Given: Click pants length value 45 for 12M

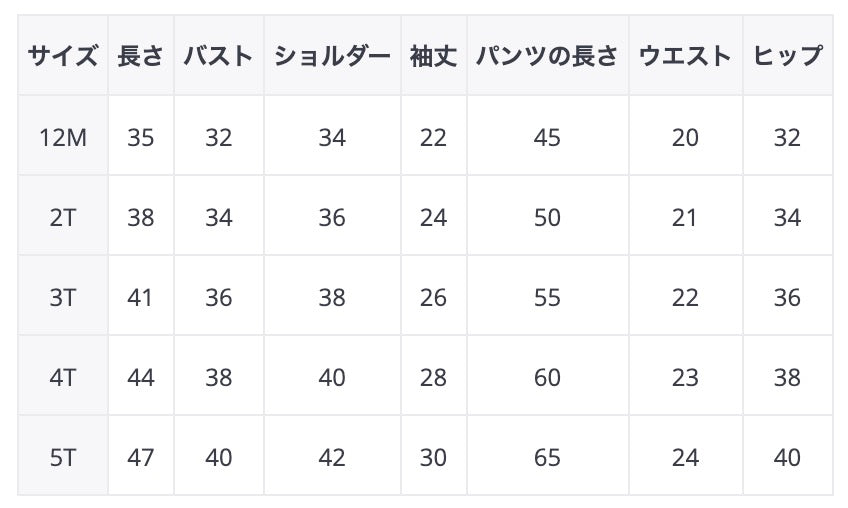Looking at the screenshot, I should pos(547,137).
